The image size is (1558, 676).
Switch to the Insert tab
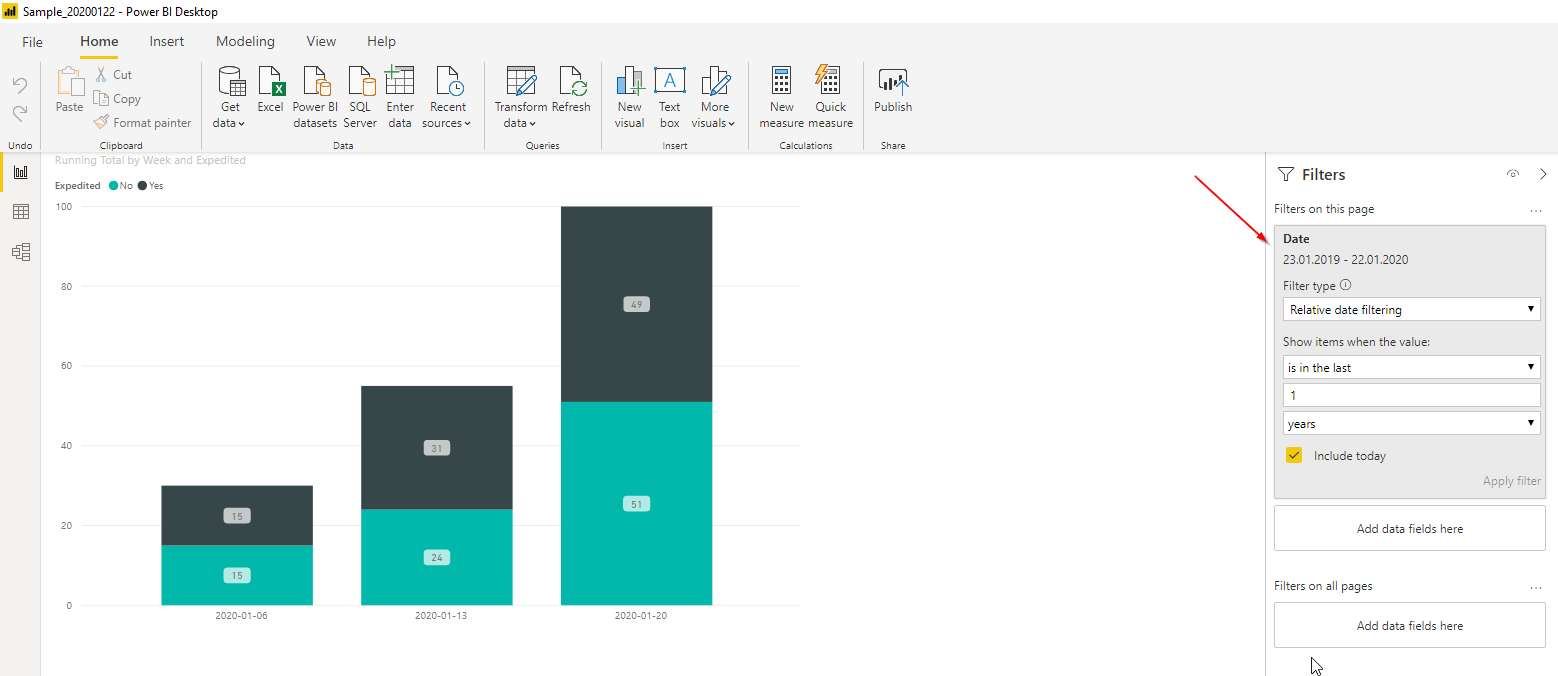167,42
